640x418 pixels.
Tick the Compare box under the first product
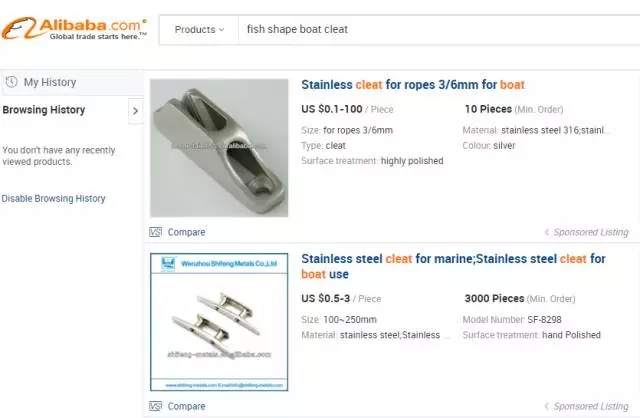pos(155,232)
